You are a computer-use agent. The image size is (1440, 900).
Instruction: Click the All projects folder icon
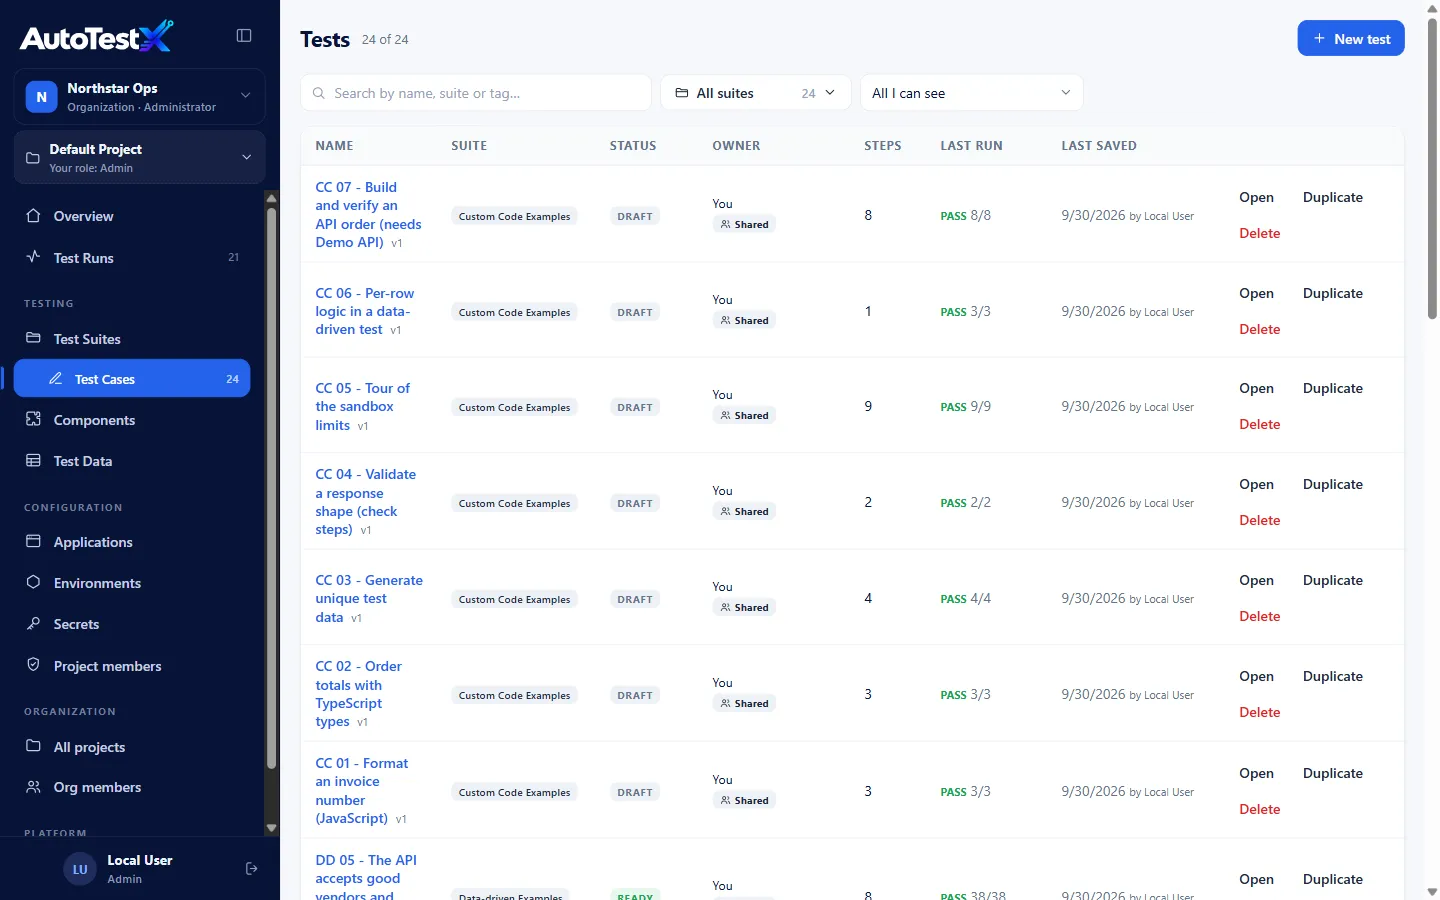point(33,746)
